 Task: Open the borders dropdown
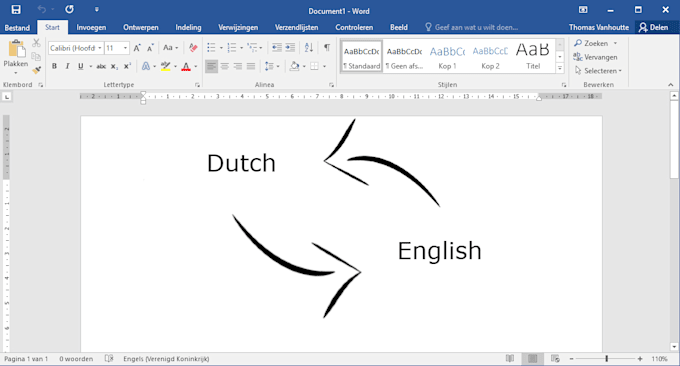point(324,66)
